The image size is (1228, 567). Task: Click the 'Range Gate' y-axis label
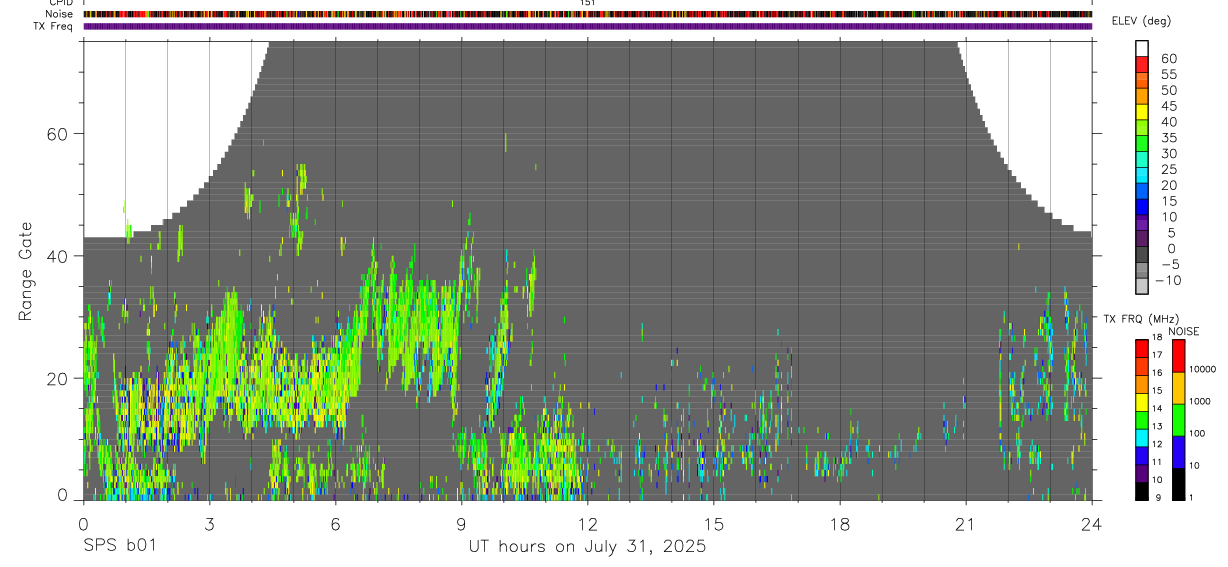25,271
